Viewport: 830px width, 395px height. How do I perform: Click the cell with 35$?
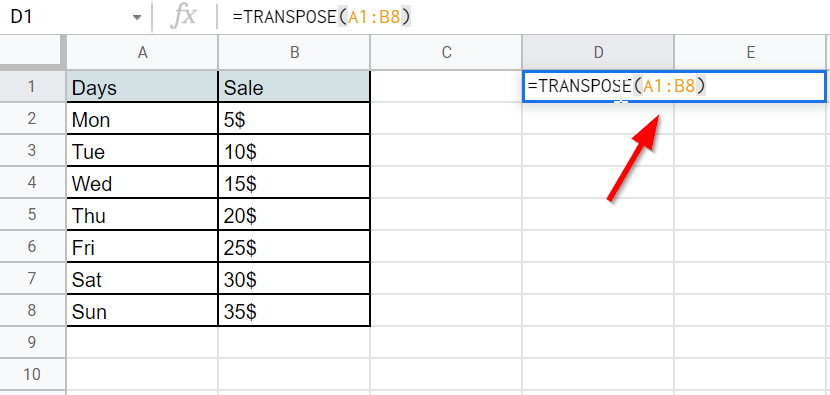[x=294, y=311]
